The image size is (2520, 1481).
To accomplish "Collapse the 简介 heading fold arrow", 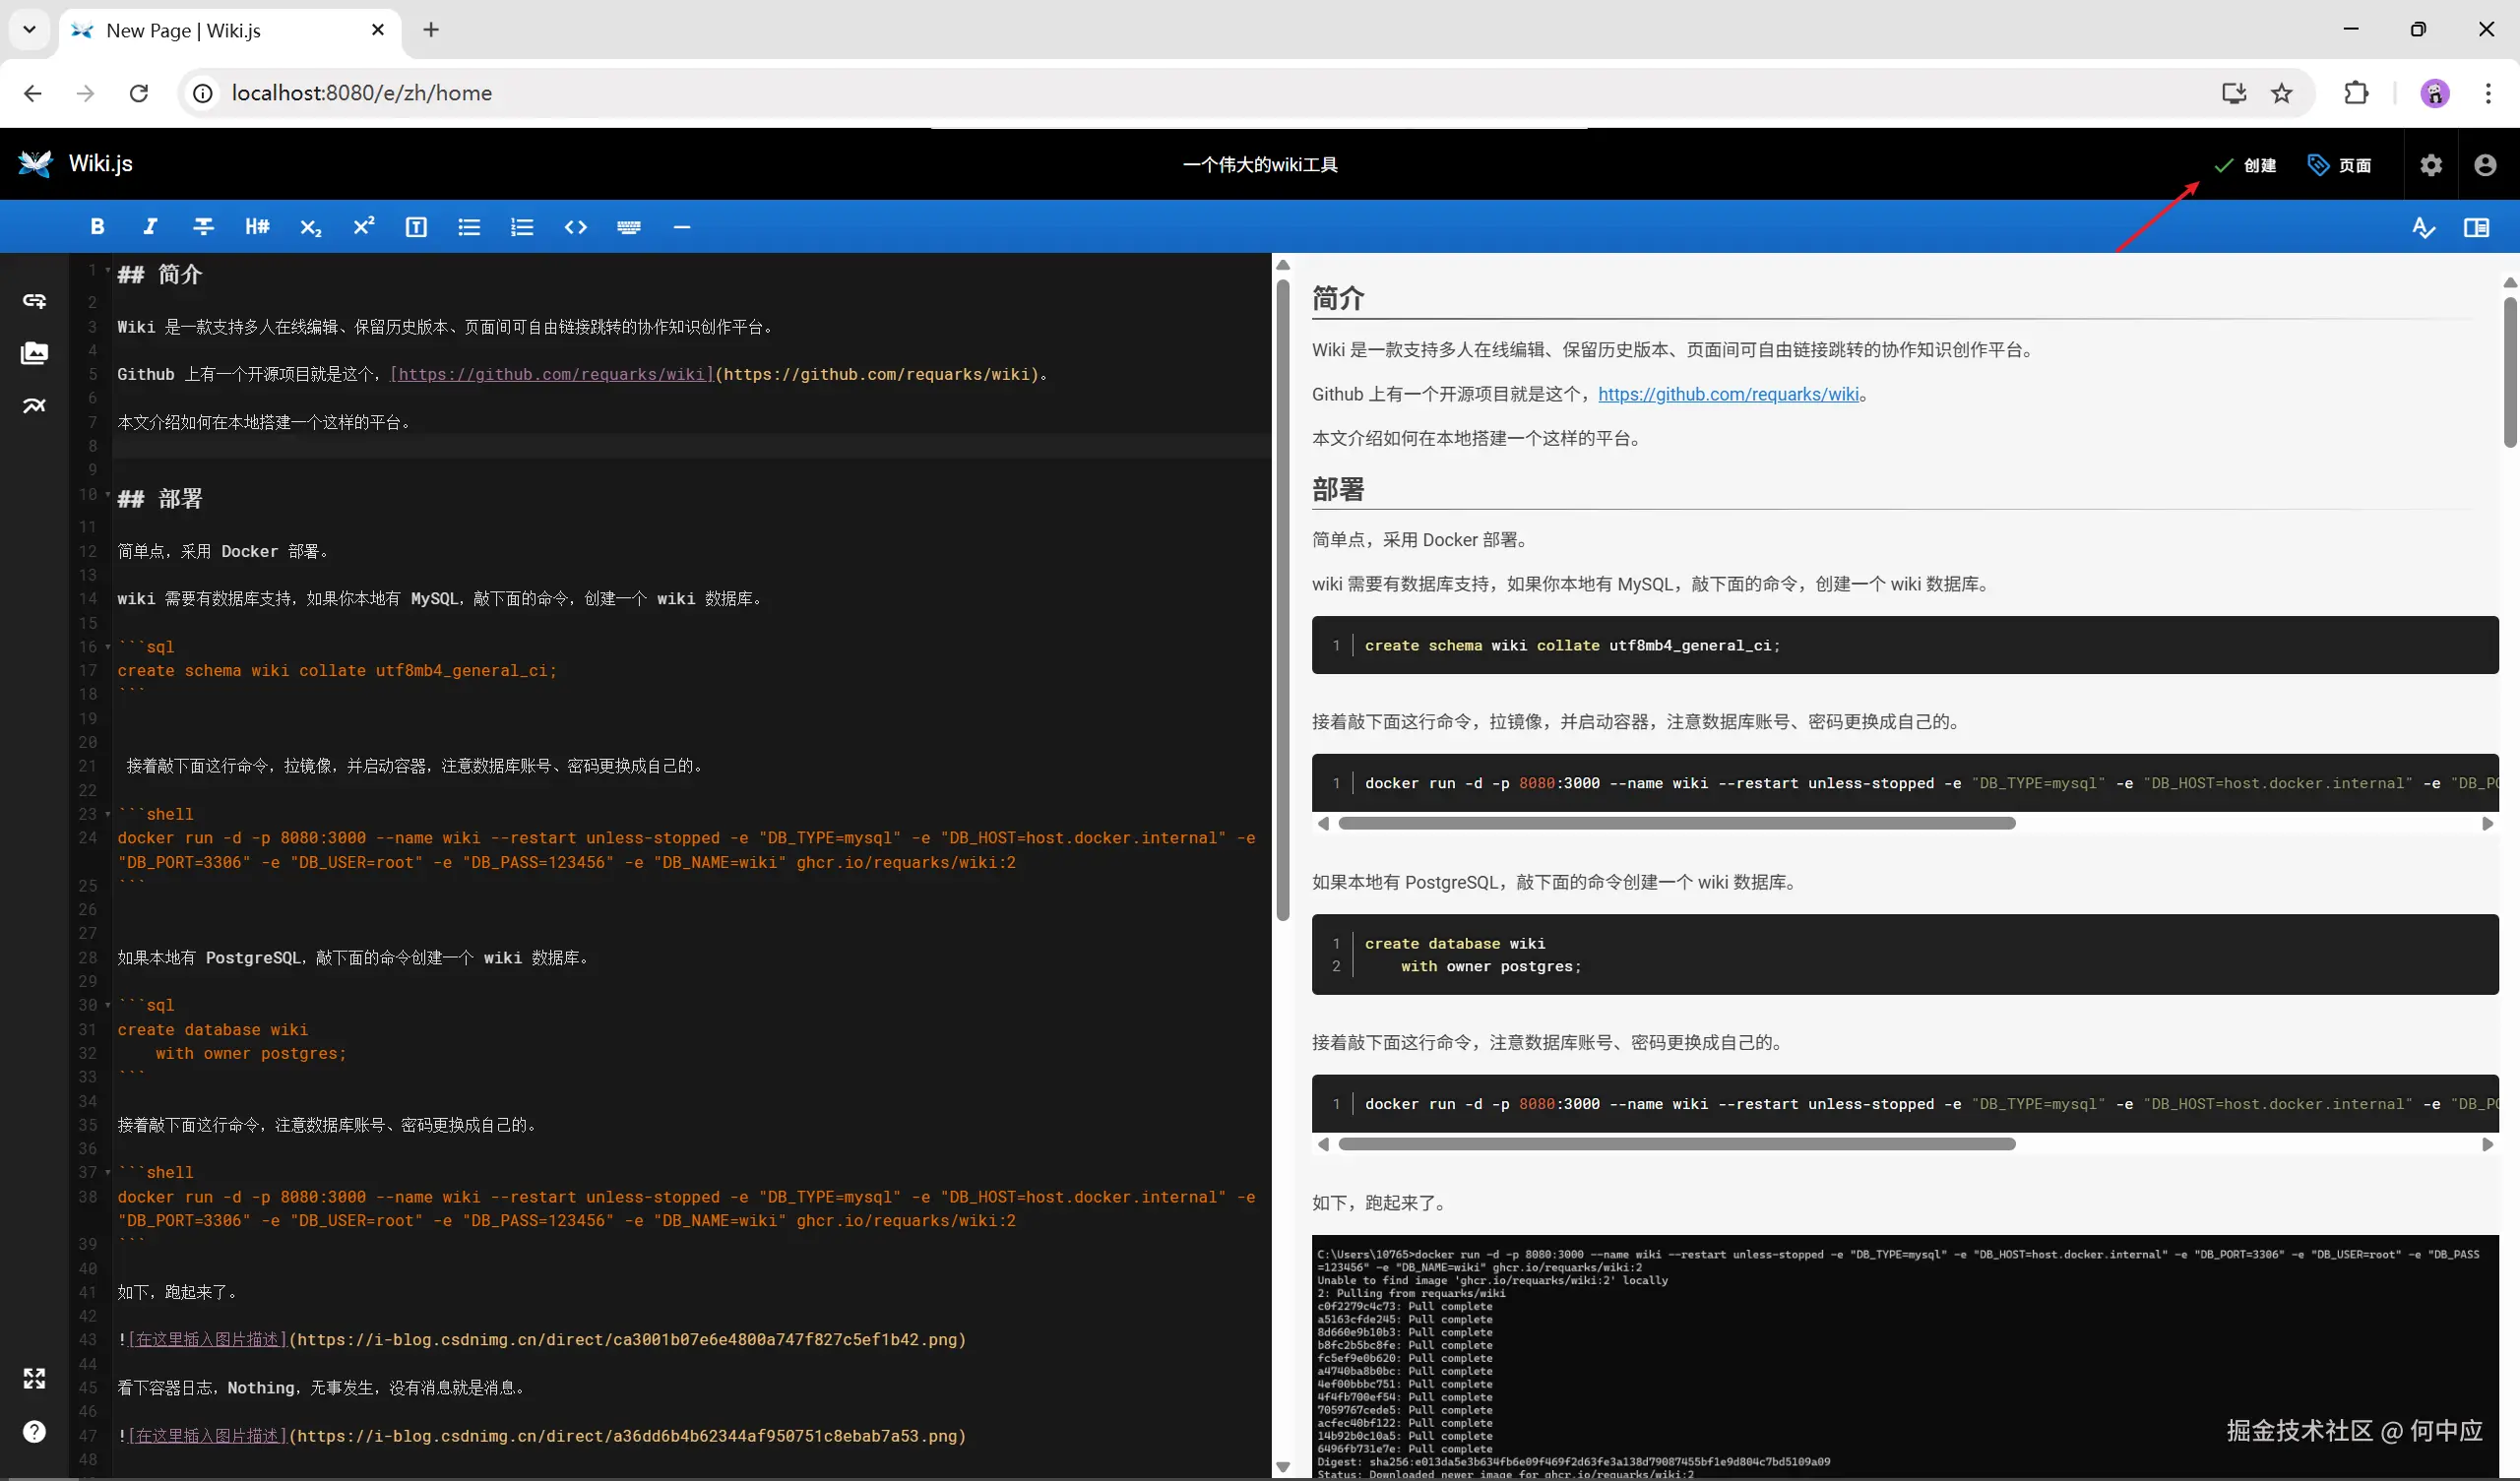I will pyautogui.click(x=108, y=270).
